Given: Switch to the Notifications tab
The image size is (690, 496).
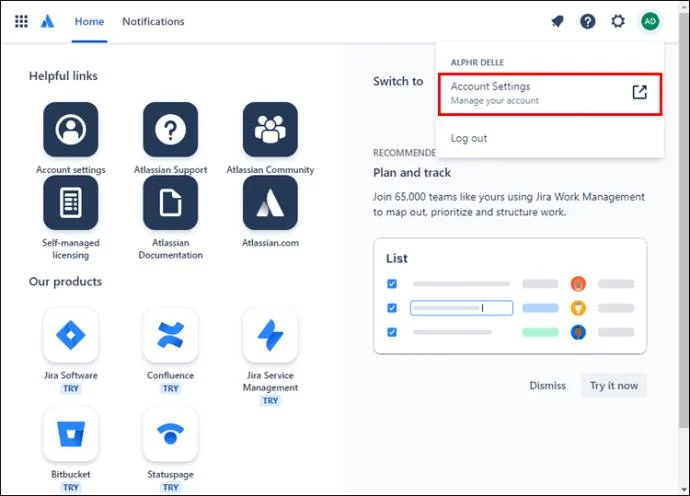Looking at the screenshot, I should click(153, 22).
